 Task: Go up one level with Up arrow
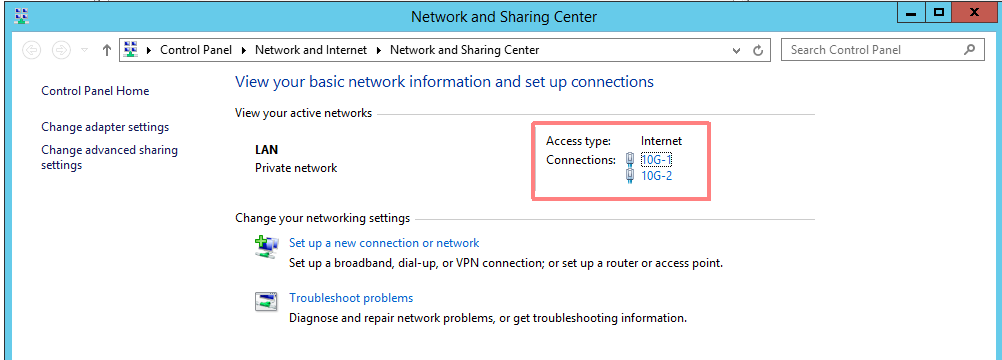(x=107, y=50)
